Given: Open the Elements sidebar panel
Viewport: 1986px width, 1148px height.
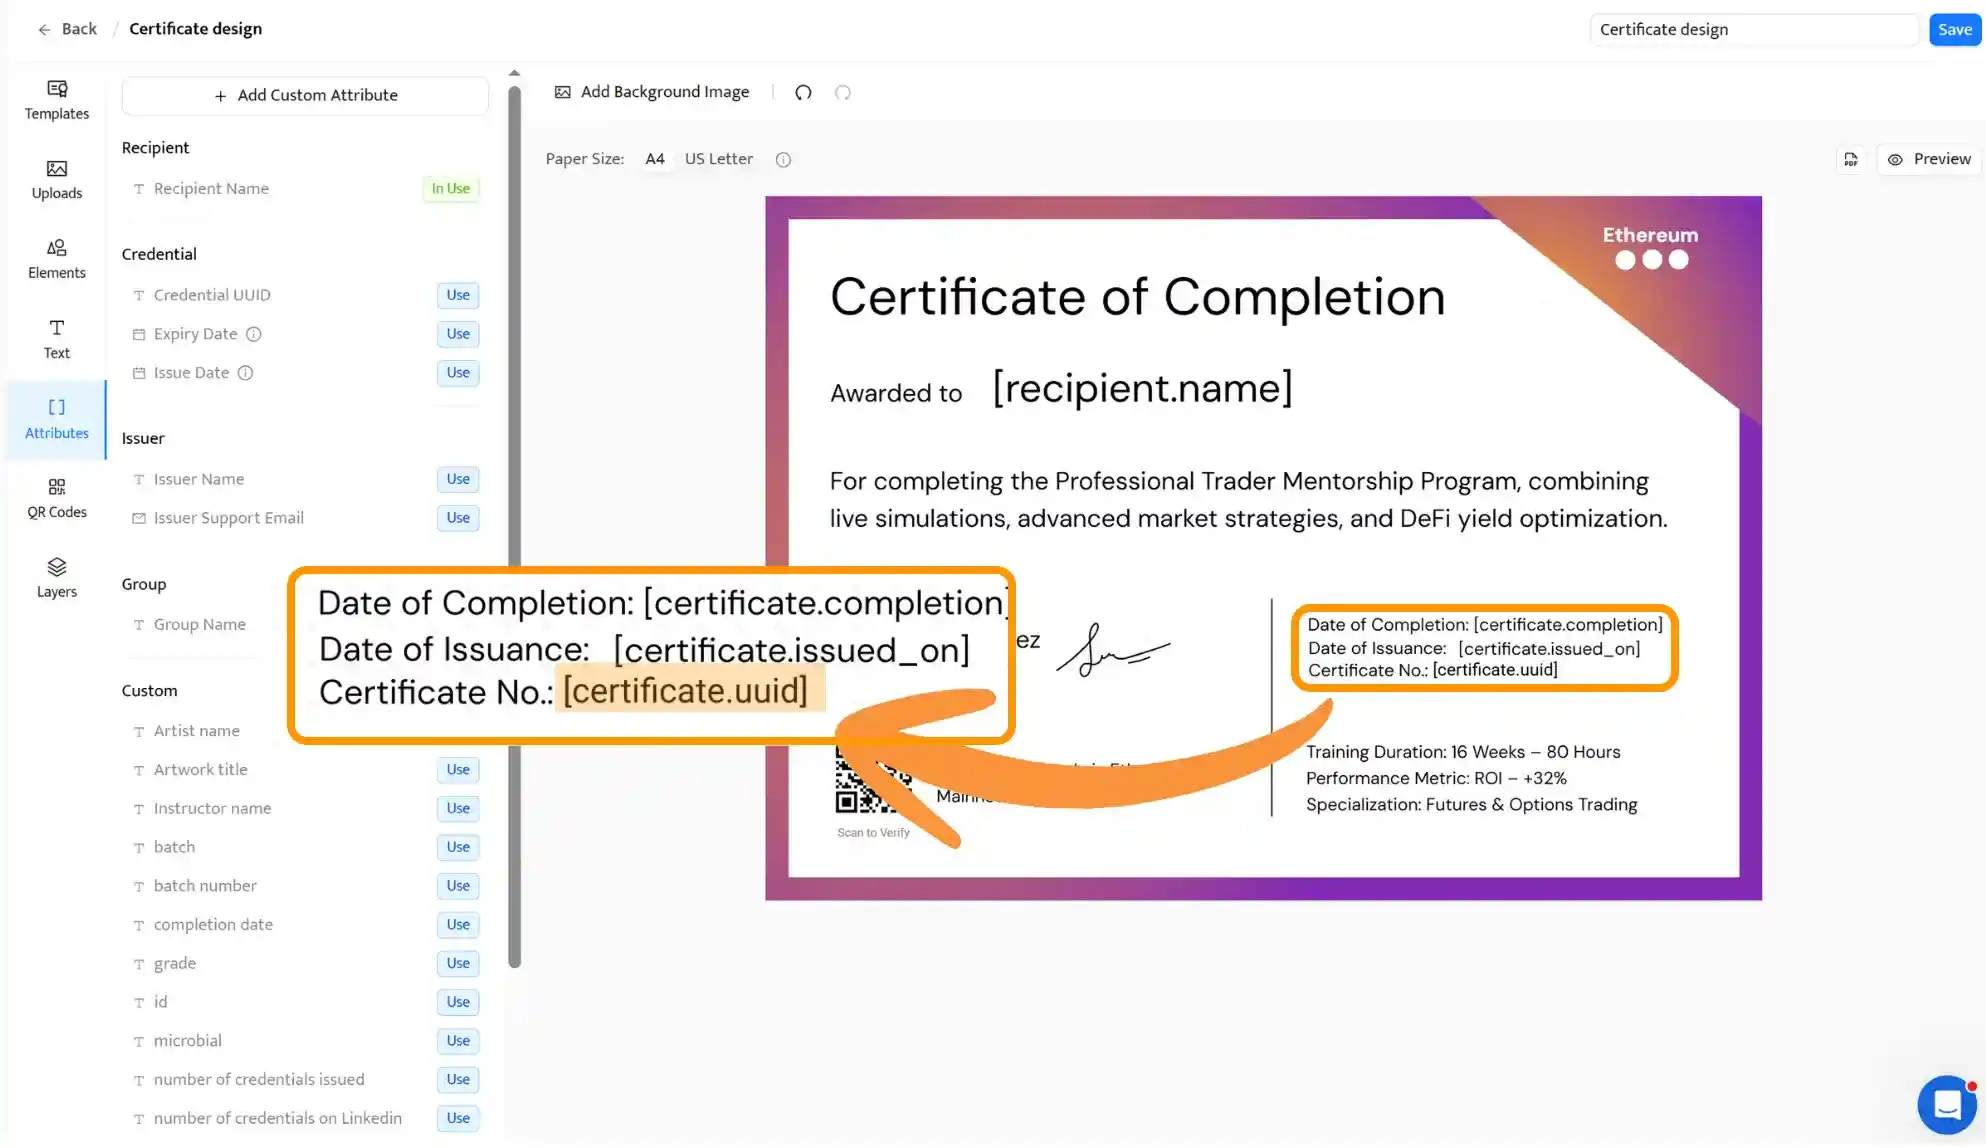Looking at the screenshot, I should point(56,259).
